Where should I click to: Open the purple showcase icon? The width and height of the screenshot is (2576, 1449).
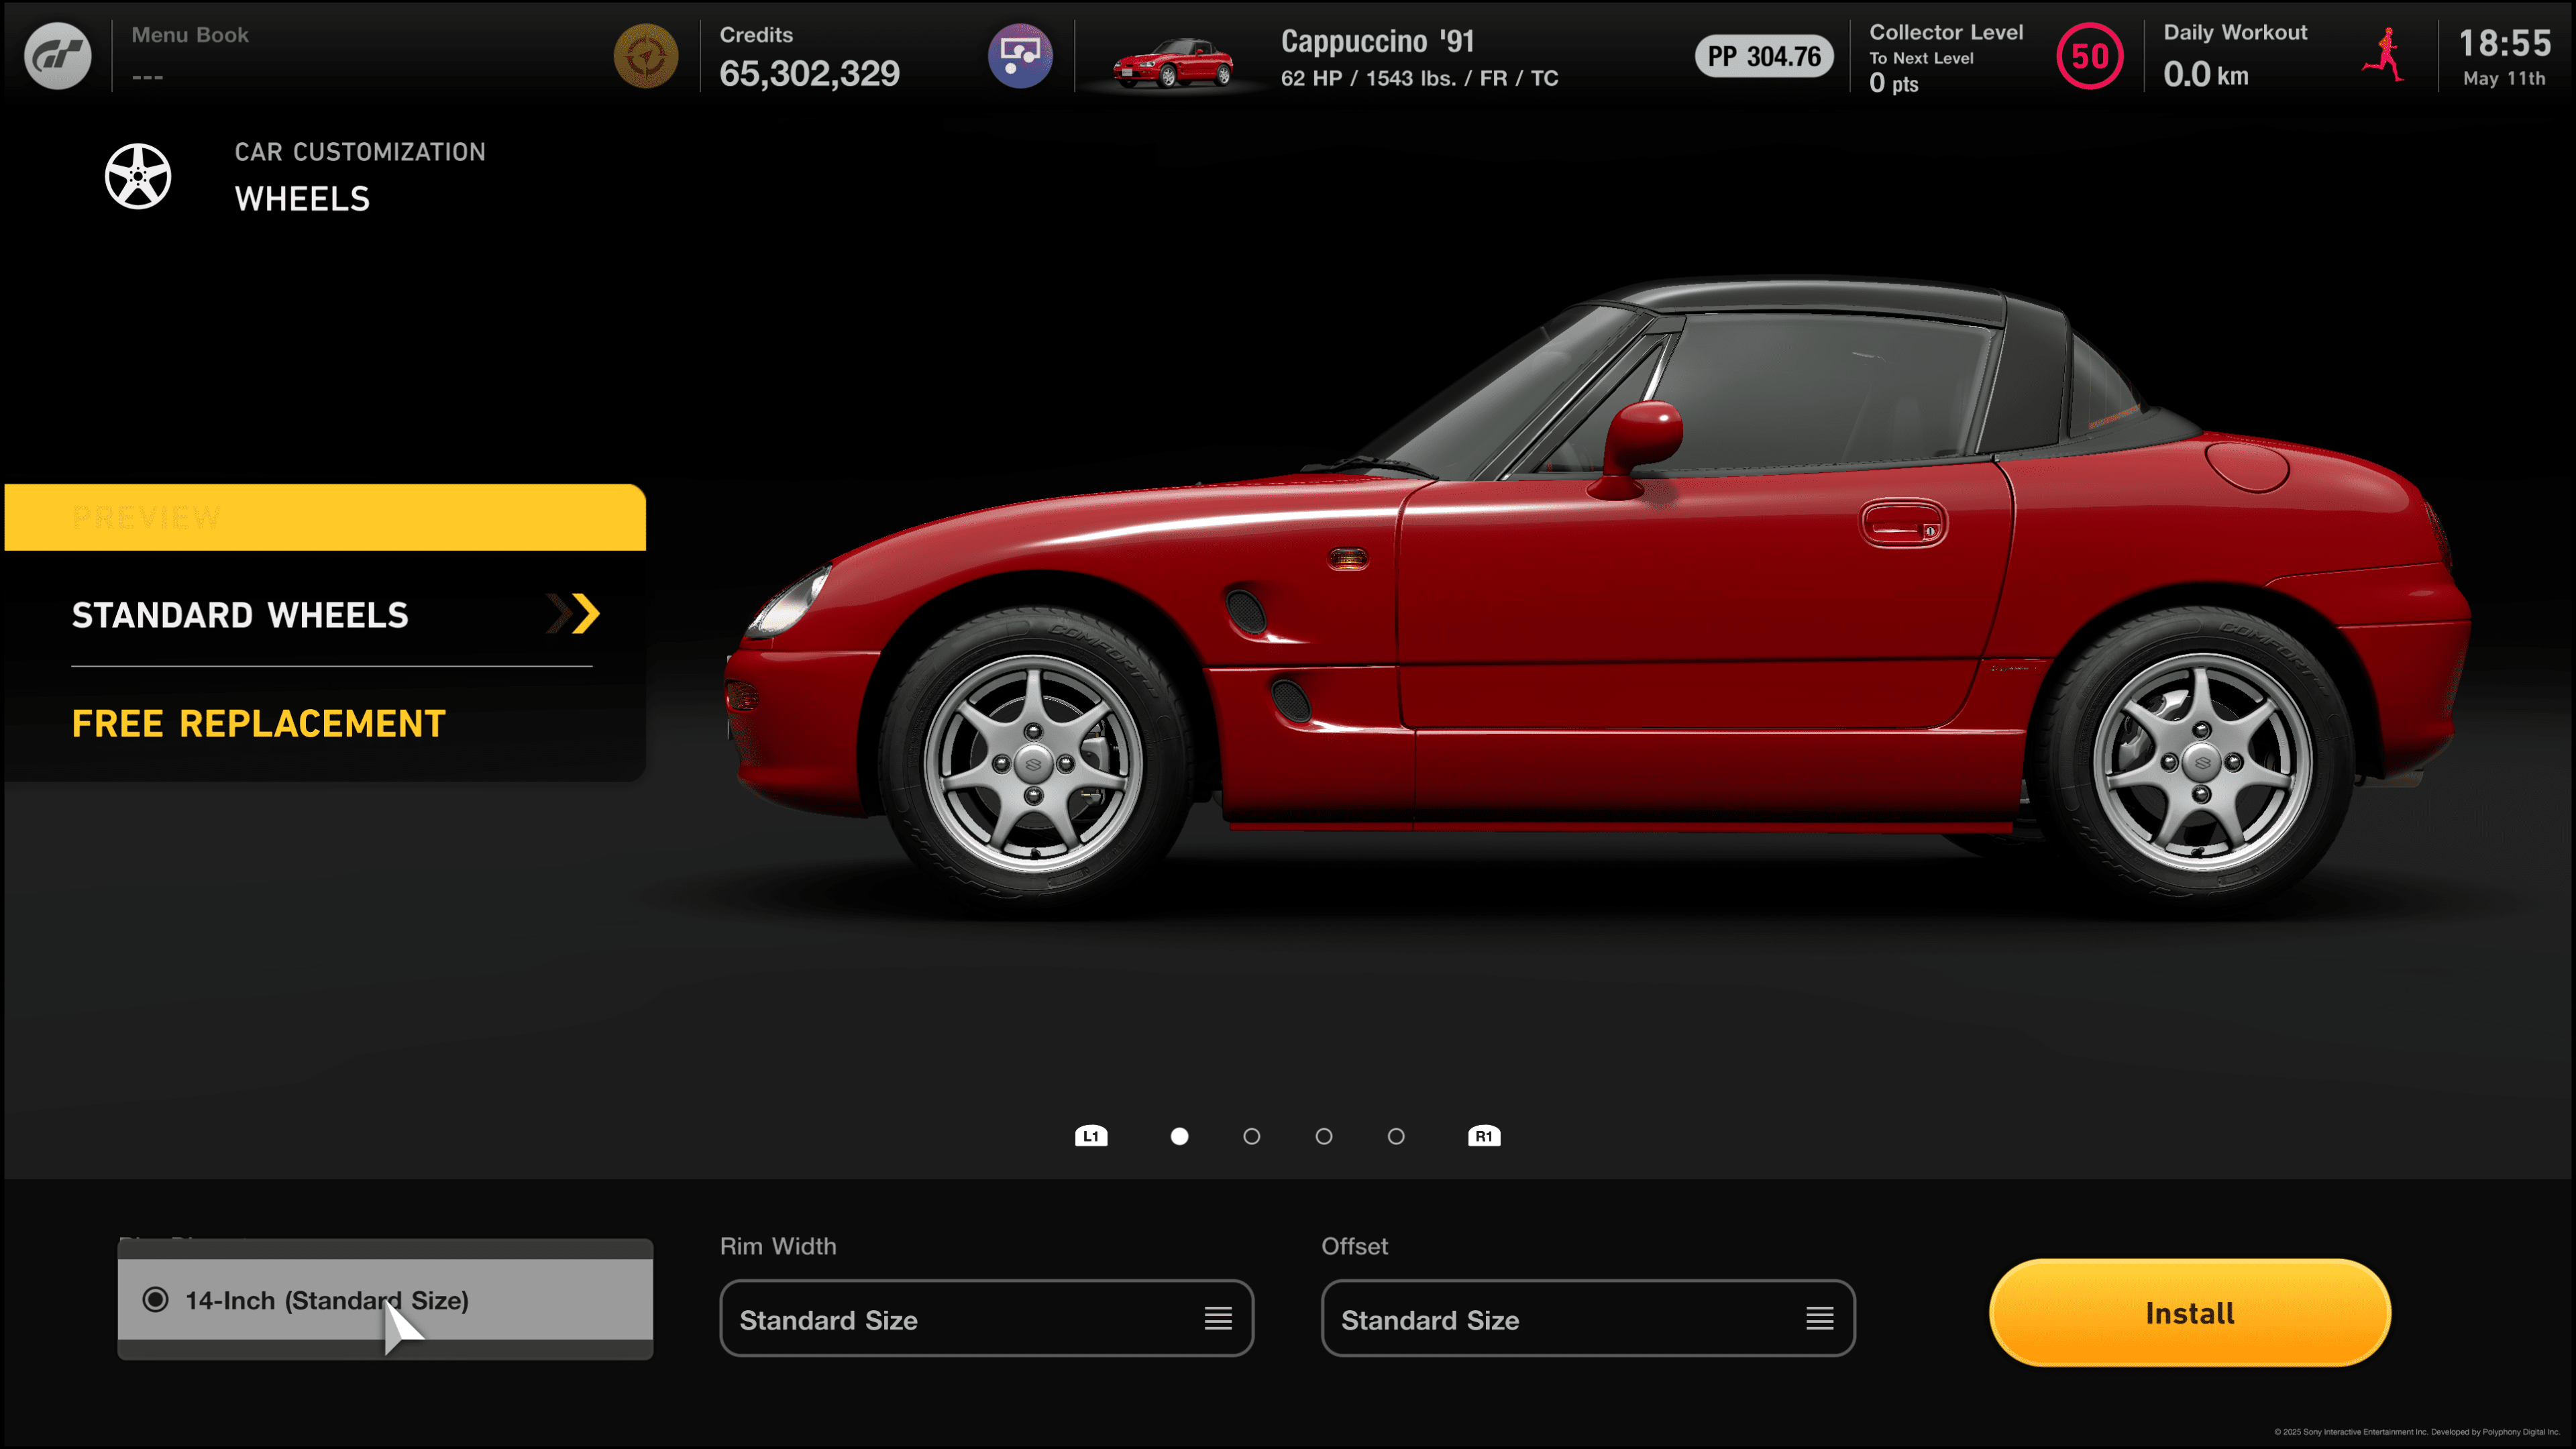(x=1020, y=56)
